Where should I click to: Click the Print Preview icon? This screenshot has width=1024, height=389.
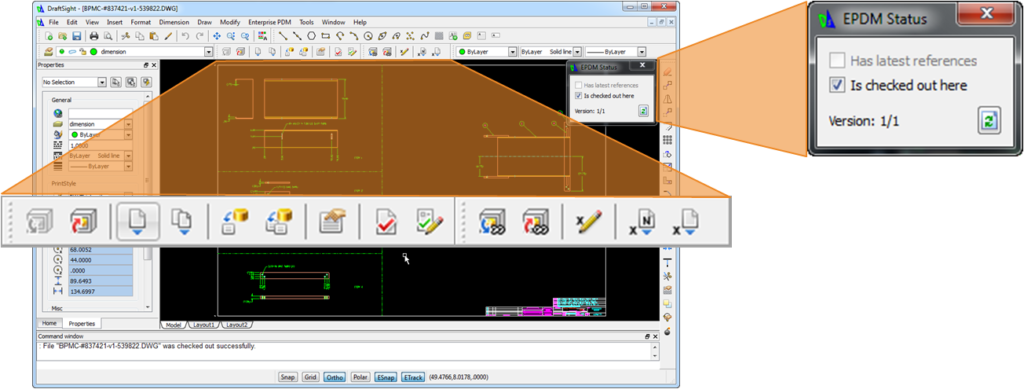[108, 36]
